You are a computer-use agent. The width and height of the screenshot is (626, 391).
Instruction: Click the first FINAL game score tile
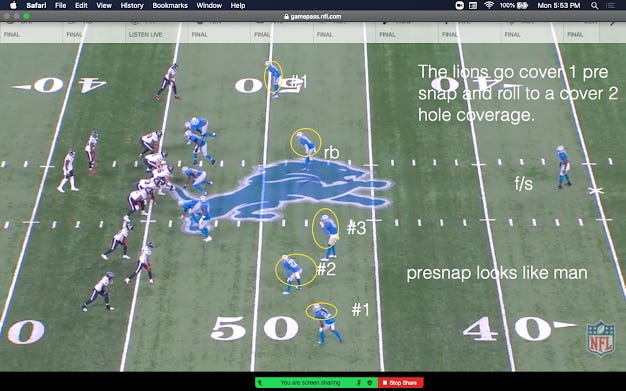coord(31,32)
